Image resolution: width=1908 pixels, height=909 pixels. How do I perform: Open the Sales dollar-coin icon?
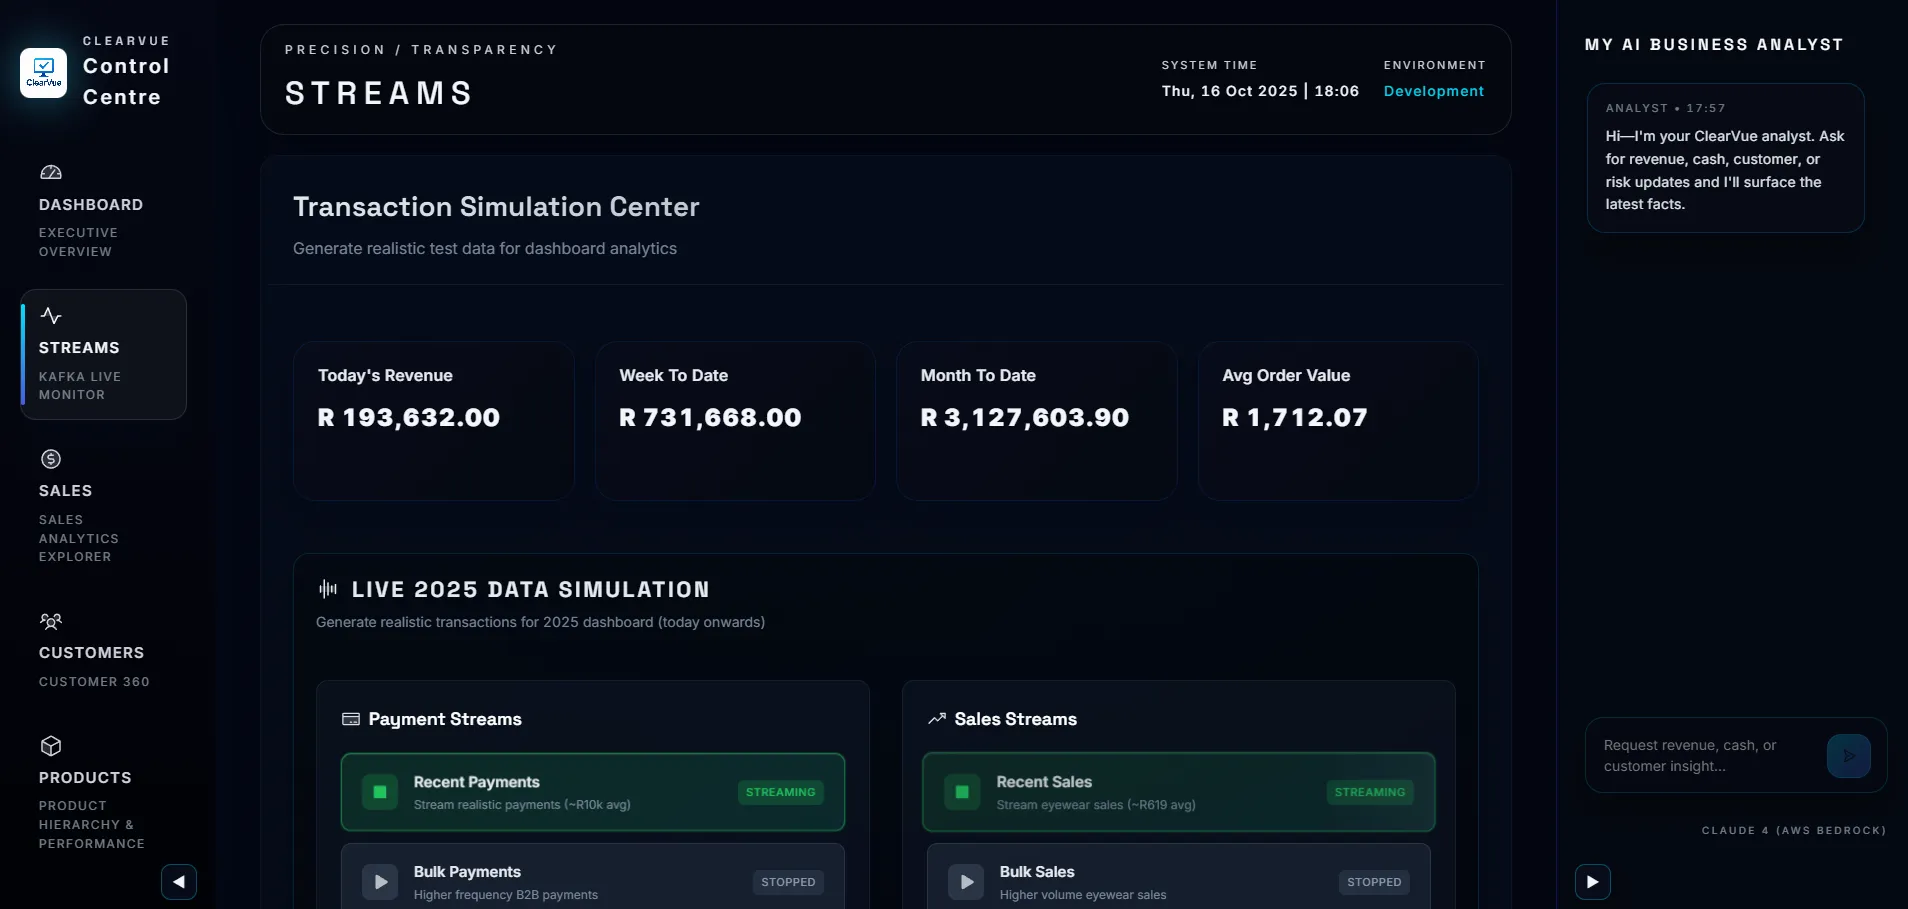pyautogui.click(x=51, y=459)
